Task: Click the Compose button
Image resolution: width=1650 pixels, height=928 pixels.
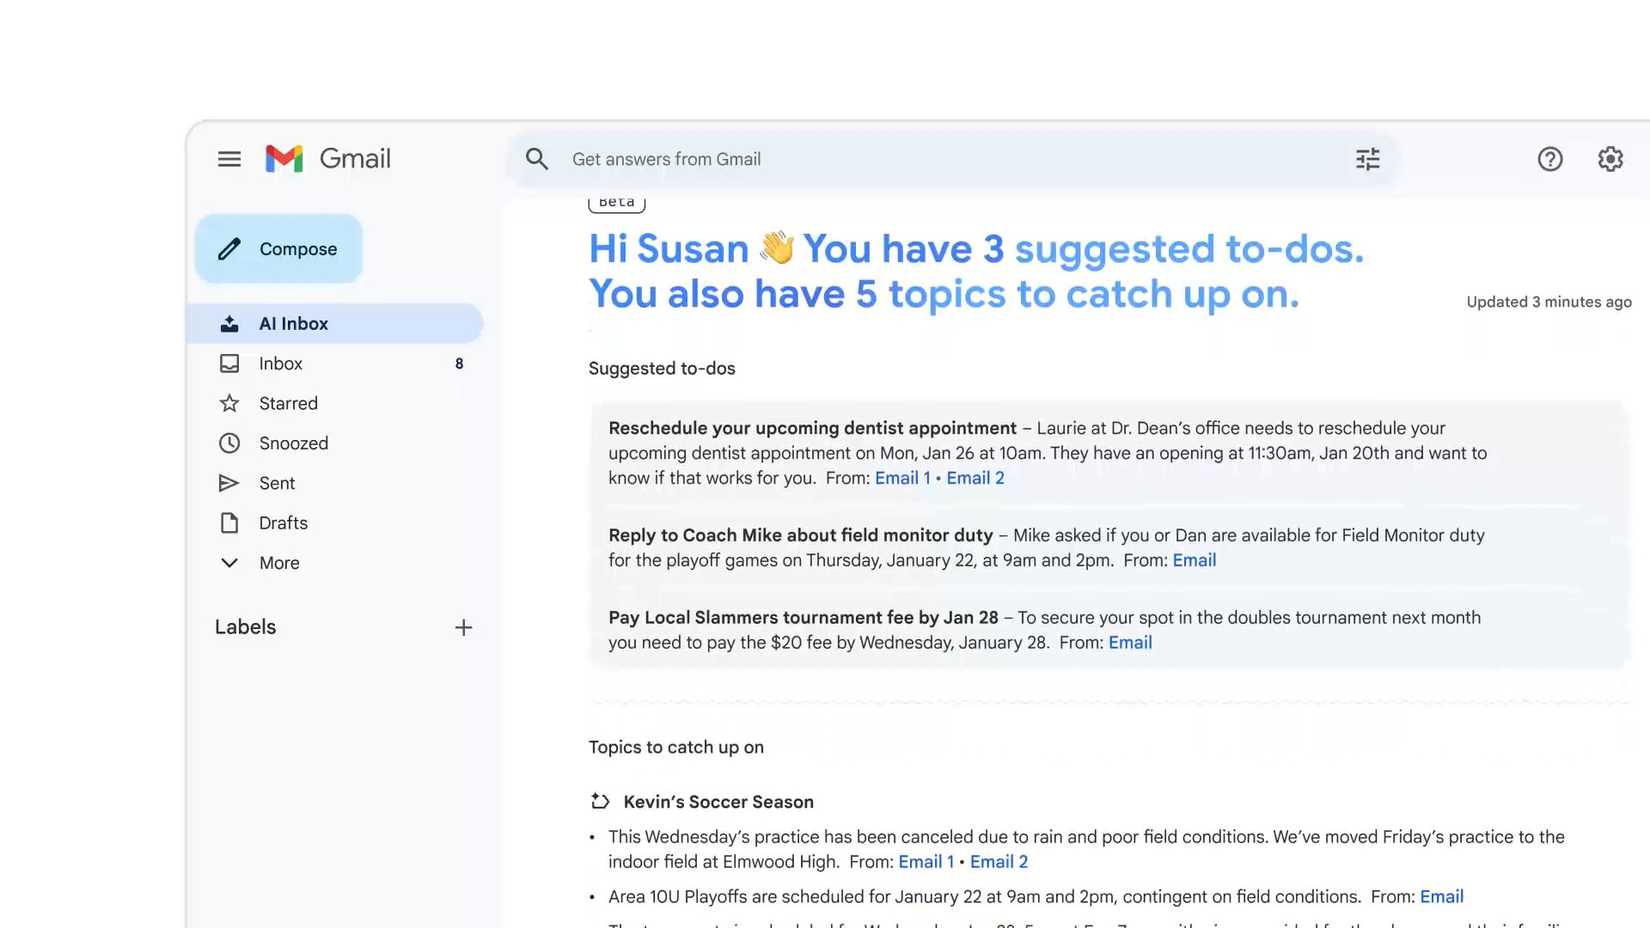Action: coord(278,248)
